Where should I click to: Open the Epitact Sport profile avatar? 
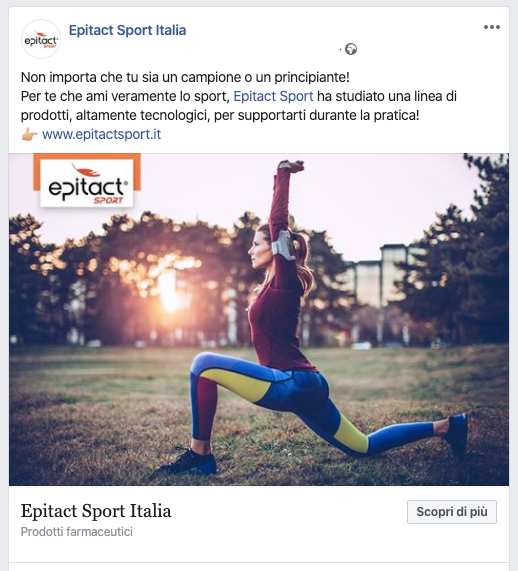41,39
